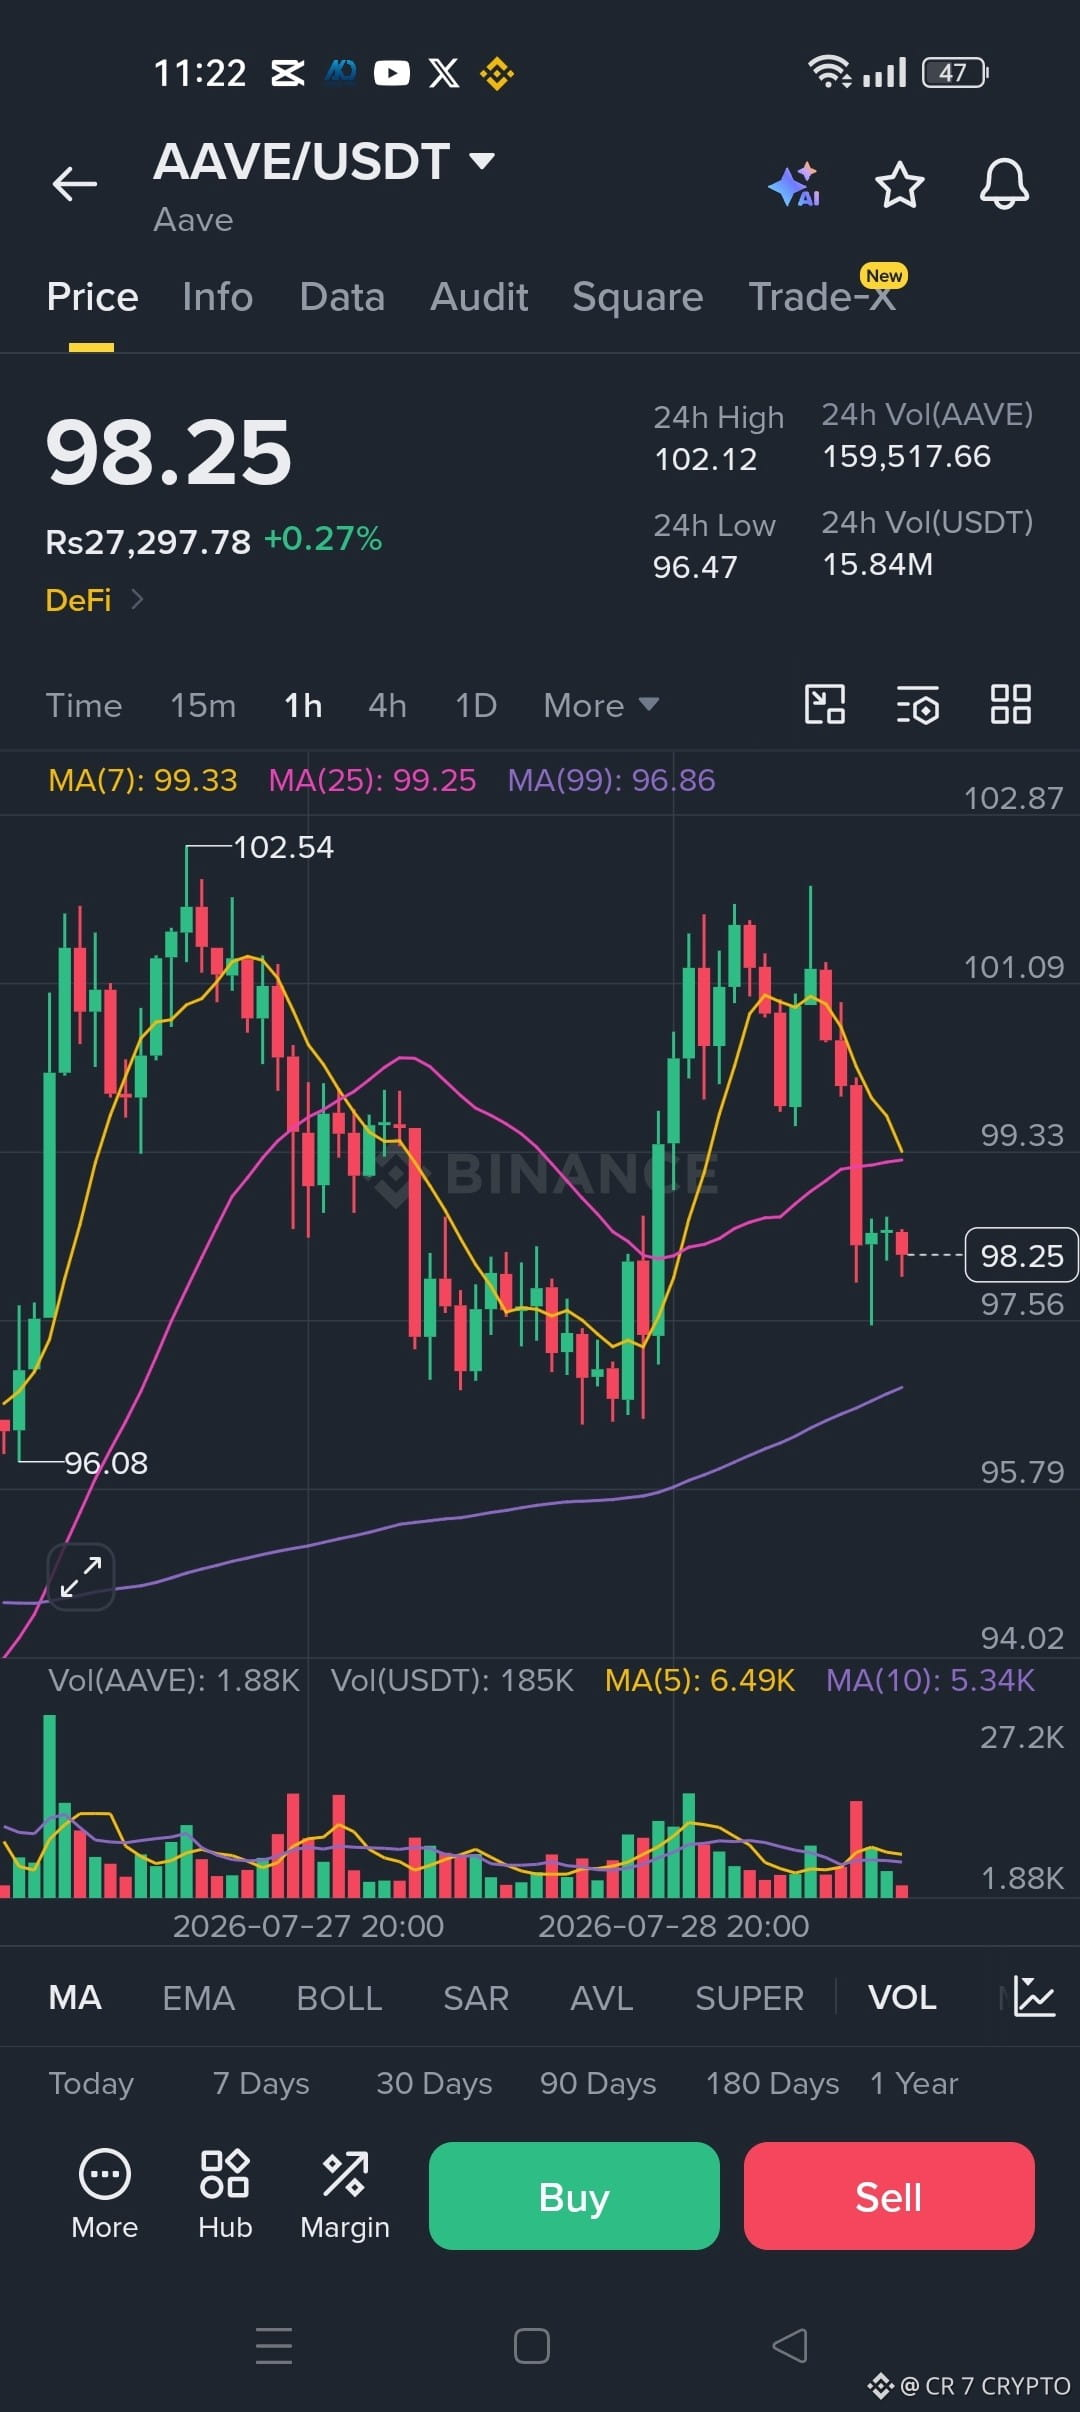Expand chart to fullscreen

[81, 1577]
